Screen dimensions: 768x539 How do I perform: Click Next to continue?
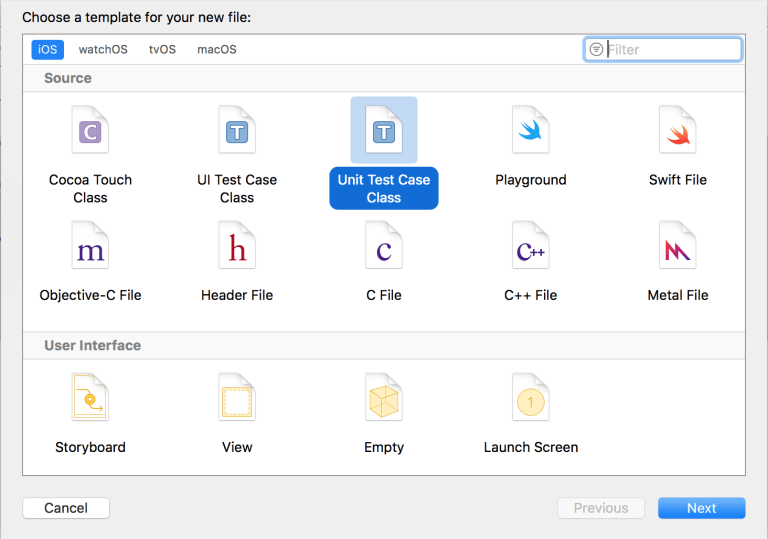click(701, 508)
